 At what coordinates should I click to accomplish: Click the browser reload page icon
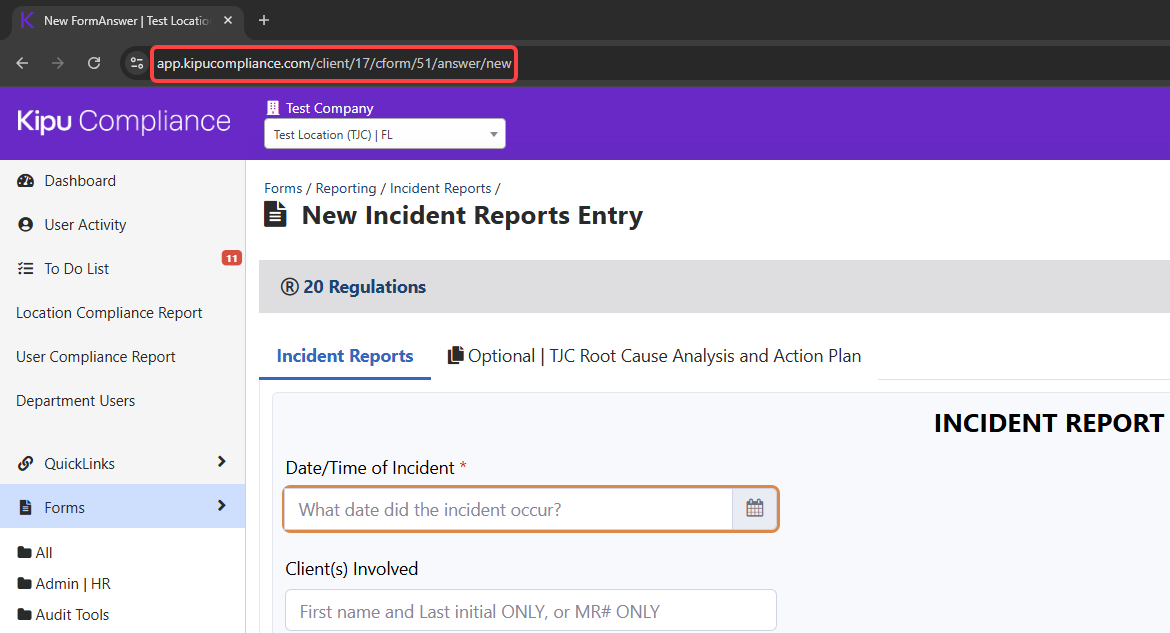tap(94, 63)
